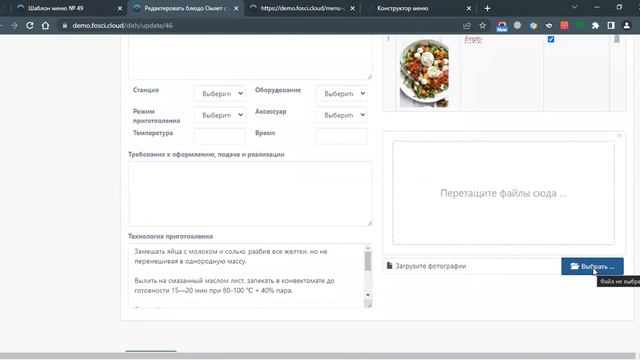Open the browser profile avatar icon

627,25
